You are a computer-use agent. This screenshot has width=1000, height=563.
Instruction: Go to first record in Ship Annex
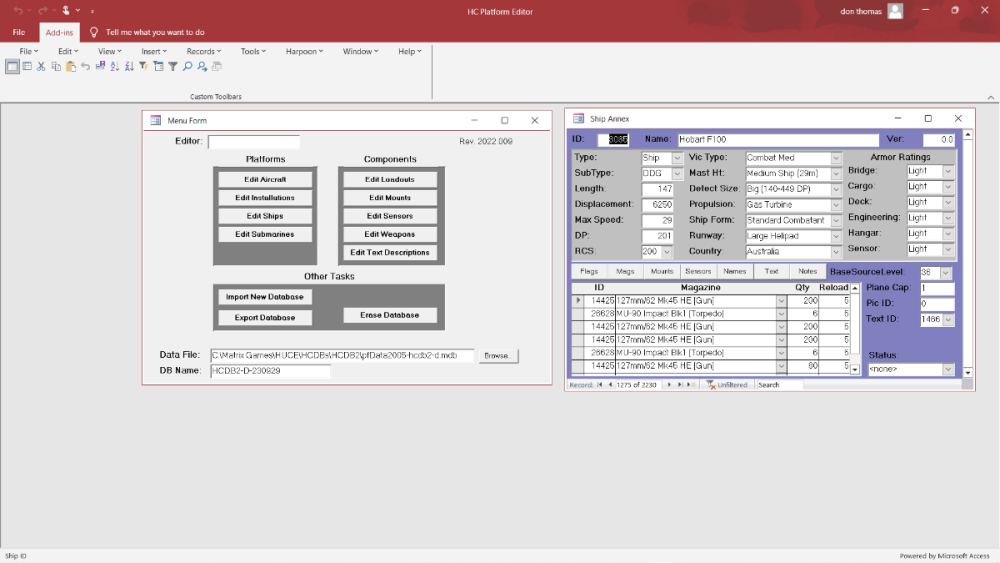tap(599, 385)
